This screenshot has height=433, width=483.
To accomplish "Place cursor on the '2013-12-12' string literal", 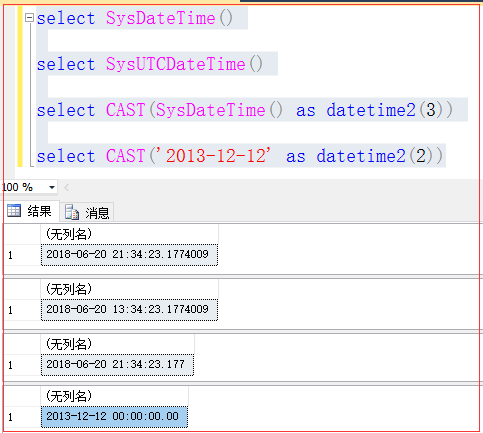I will (x=216, y=156).
